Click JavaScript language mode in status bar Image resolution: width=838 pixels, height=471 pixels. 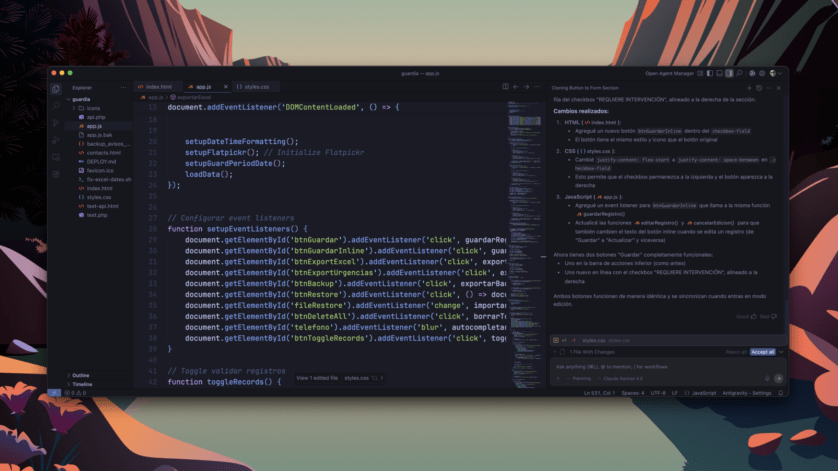(x=700, y=393)
